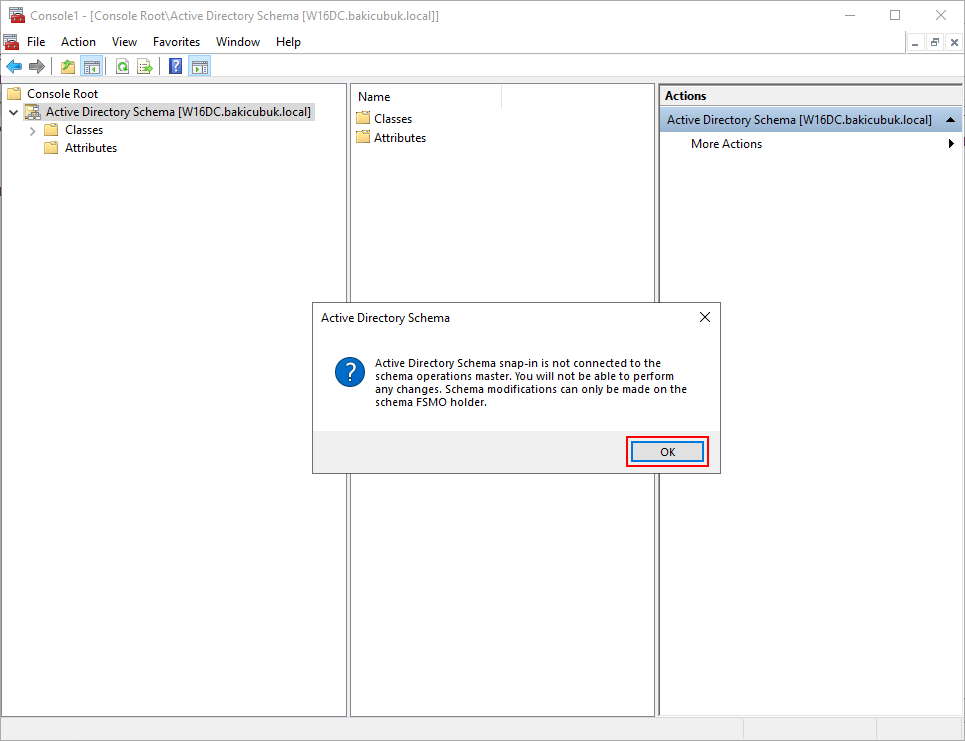Collapse the Actions pane section arrow

point(950,120)
